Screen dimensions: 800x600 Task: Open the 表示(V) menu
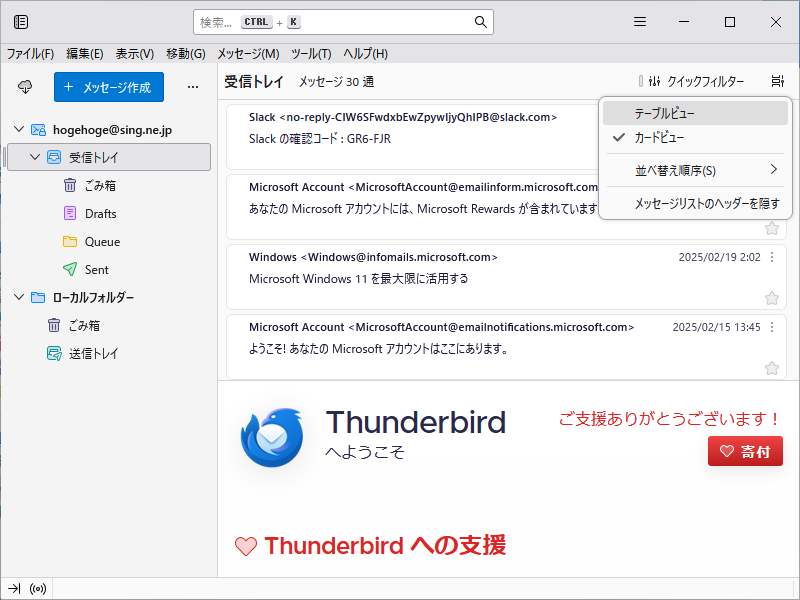pos(135,54)
